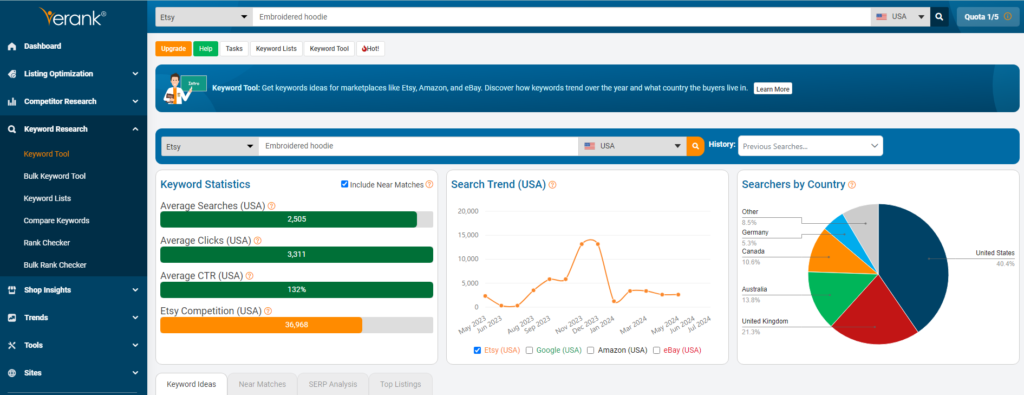Expand the Competitor Research menu
This screenshot has height=395, width=1024.
(135, 102)
